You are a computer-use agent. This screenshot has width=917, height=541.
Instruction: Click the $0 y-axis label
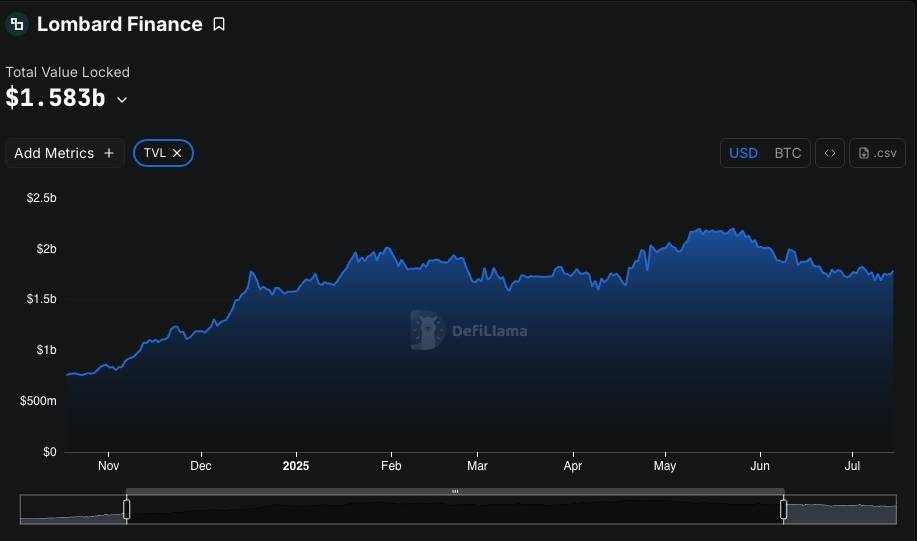point(50,452)
